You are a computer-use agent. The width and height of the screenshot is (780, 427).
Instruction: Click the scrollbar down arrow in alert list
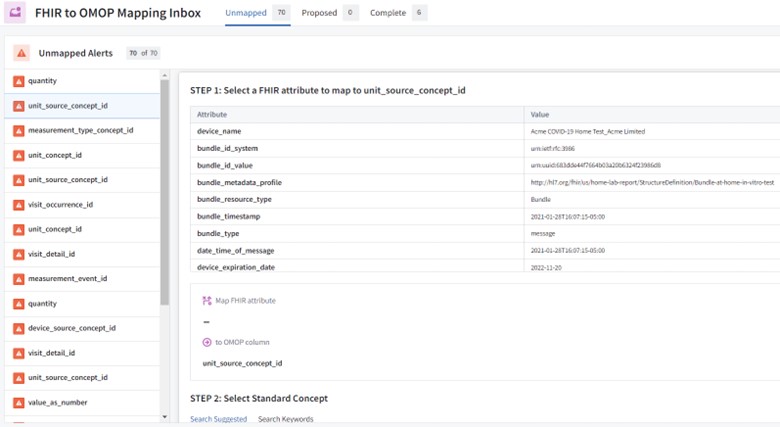click(165, 417)
